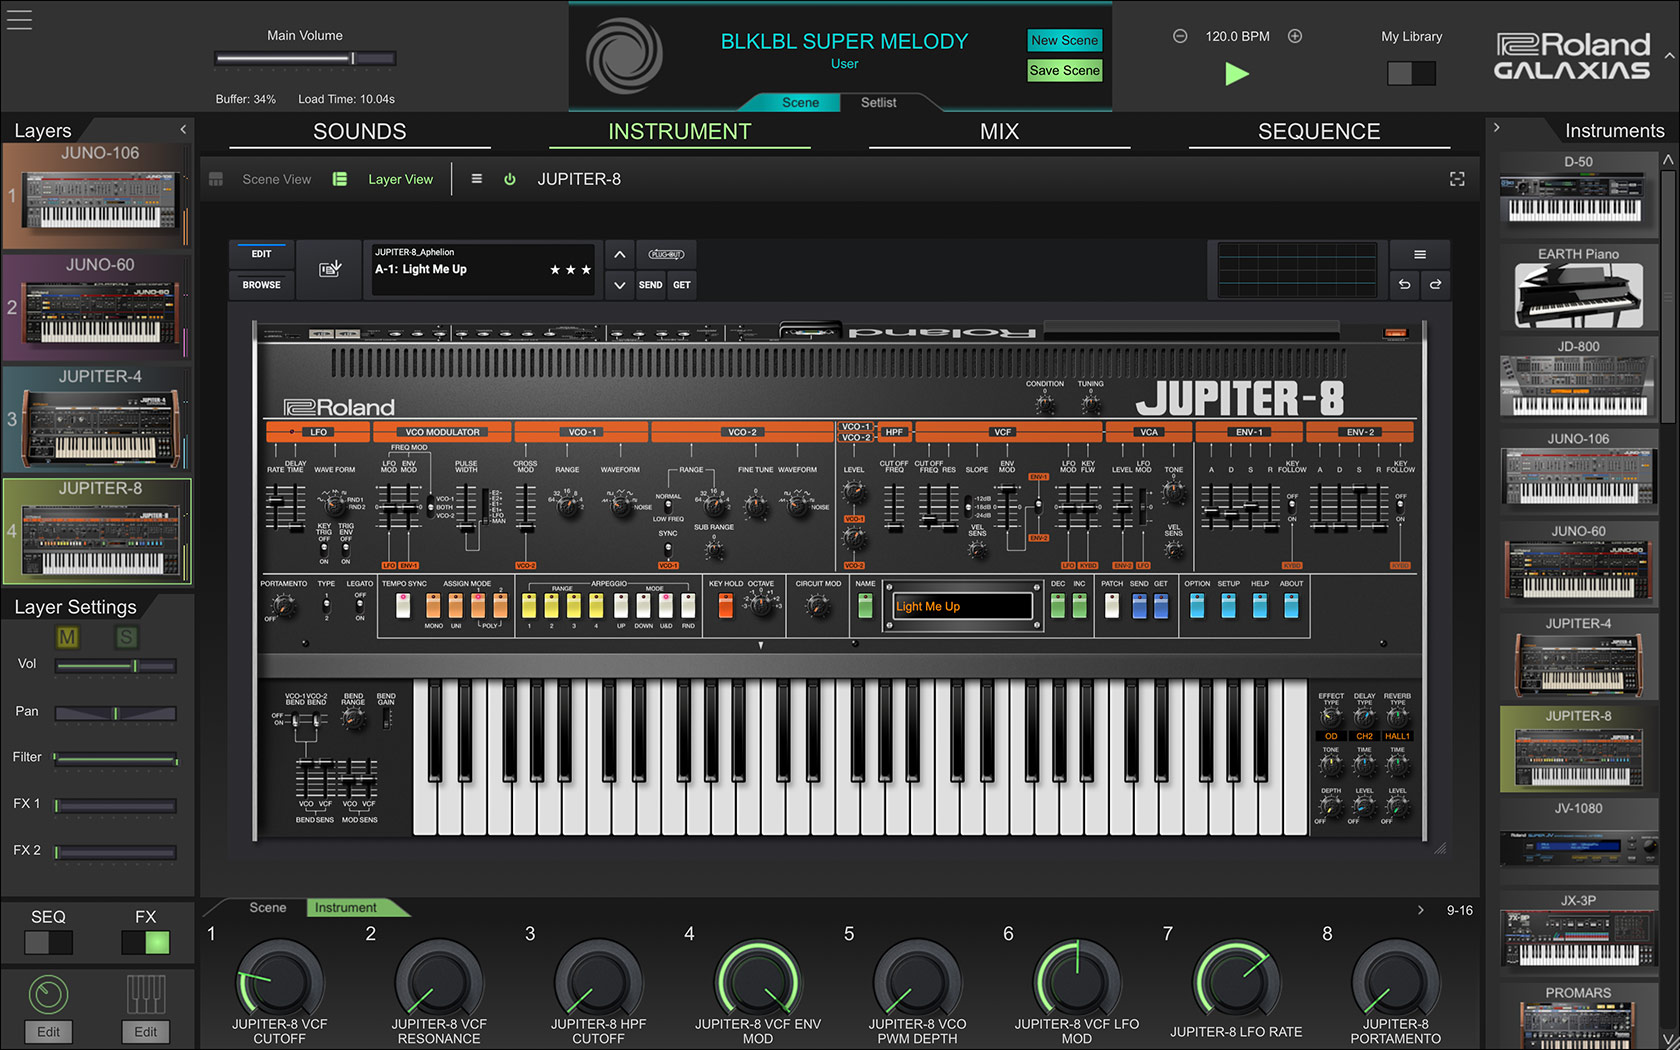
Task: Select the JV-1080 instrument thumbnail
Action: click(1578, 842)
